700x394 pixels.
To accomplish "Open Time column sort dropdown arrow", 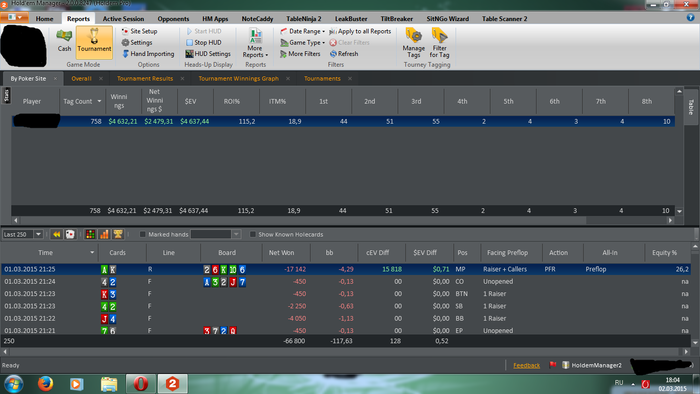I will tap(92, 253).
